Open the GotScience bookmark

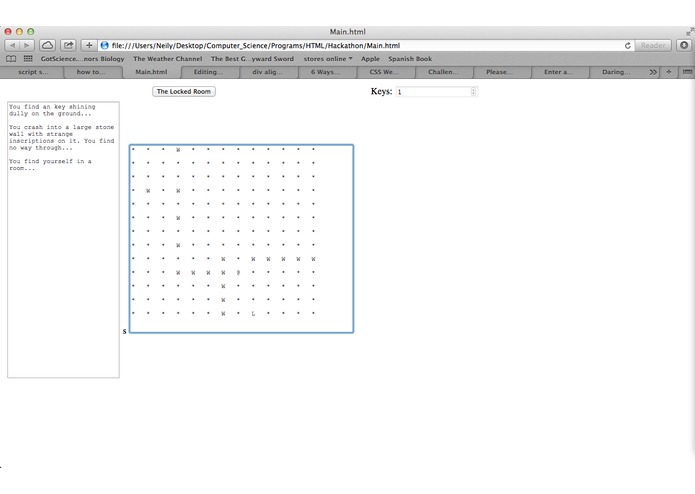(x=82, y=58)
